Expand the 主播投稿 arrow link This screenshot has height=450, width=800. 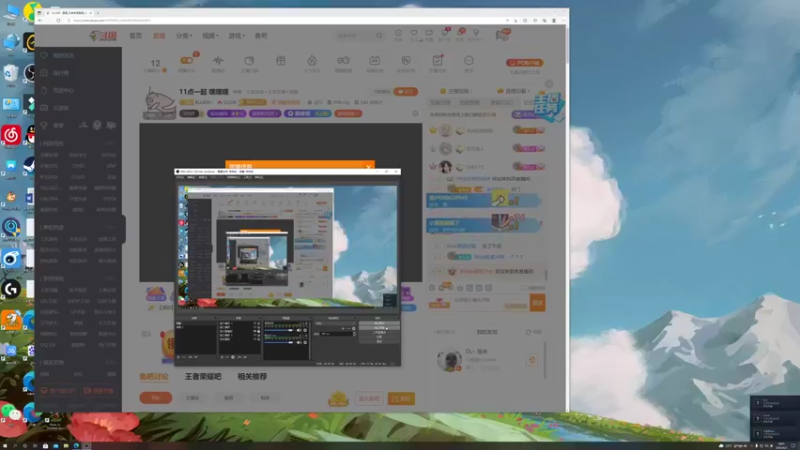(457, 91)
